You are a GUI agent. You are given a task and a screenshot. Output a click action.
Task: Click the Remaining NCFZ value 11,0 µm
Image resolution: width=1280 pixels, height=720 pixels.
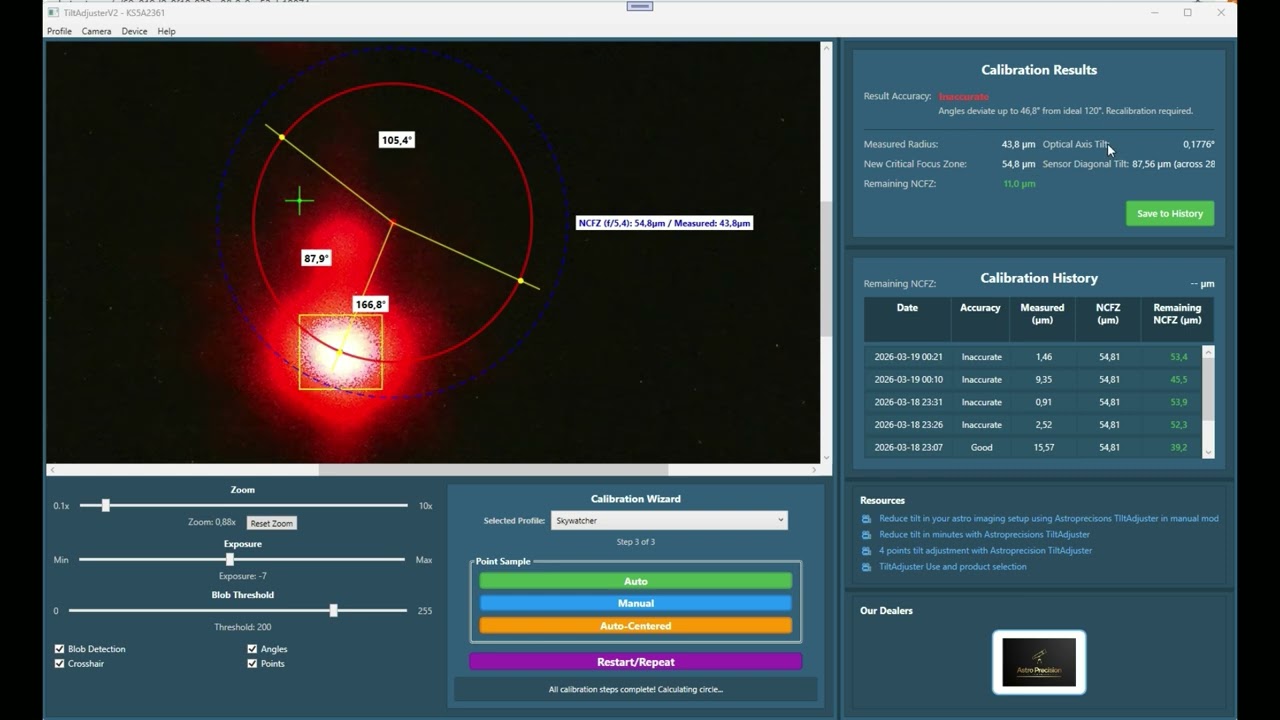1019,184
